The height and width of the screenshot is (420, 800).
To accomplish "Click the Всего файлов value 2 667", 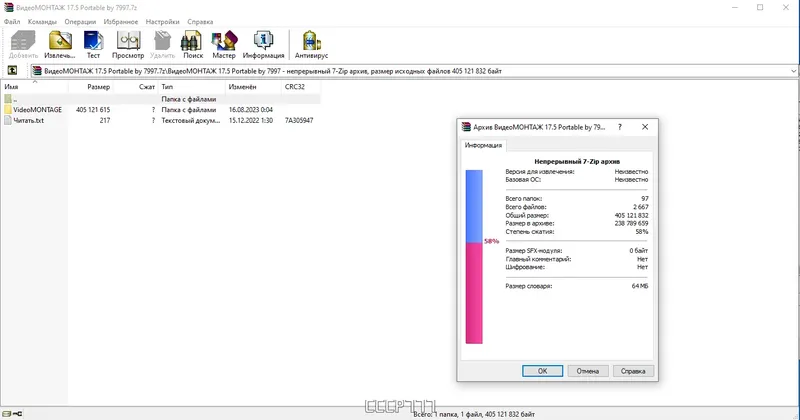I will pos(641,207).
